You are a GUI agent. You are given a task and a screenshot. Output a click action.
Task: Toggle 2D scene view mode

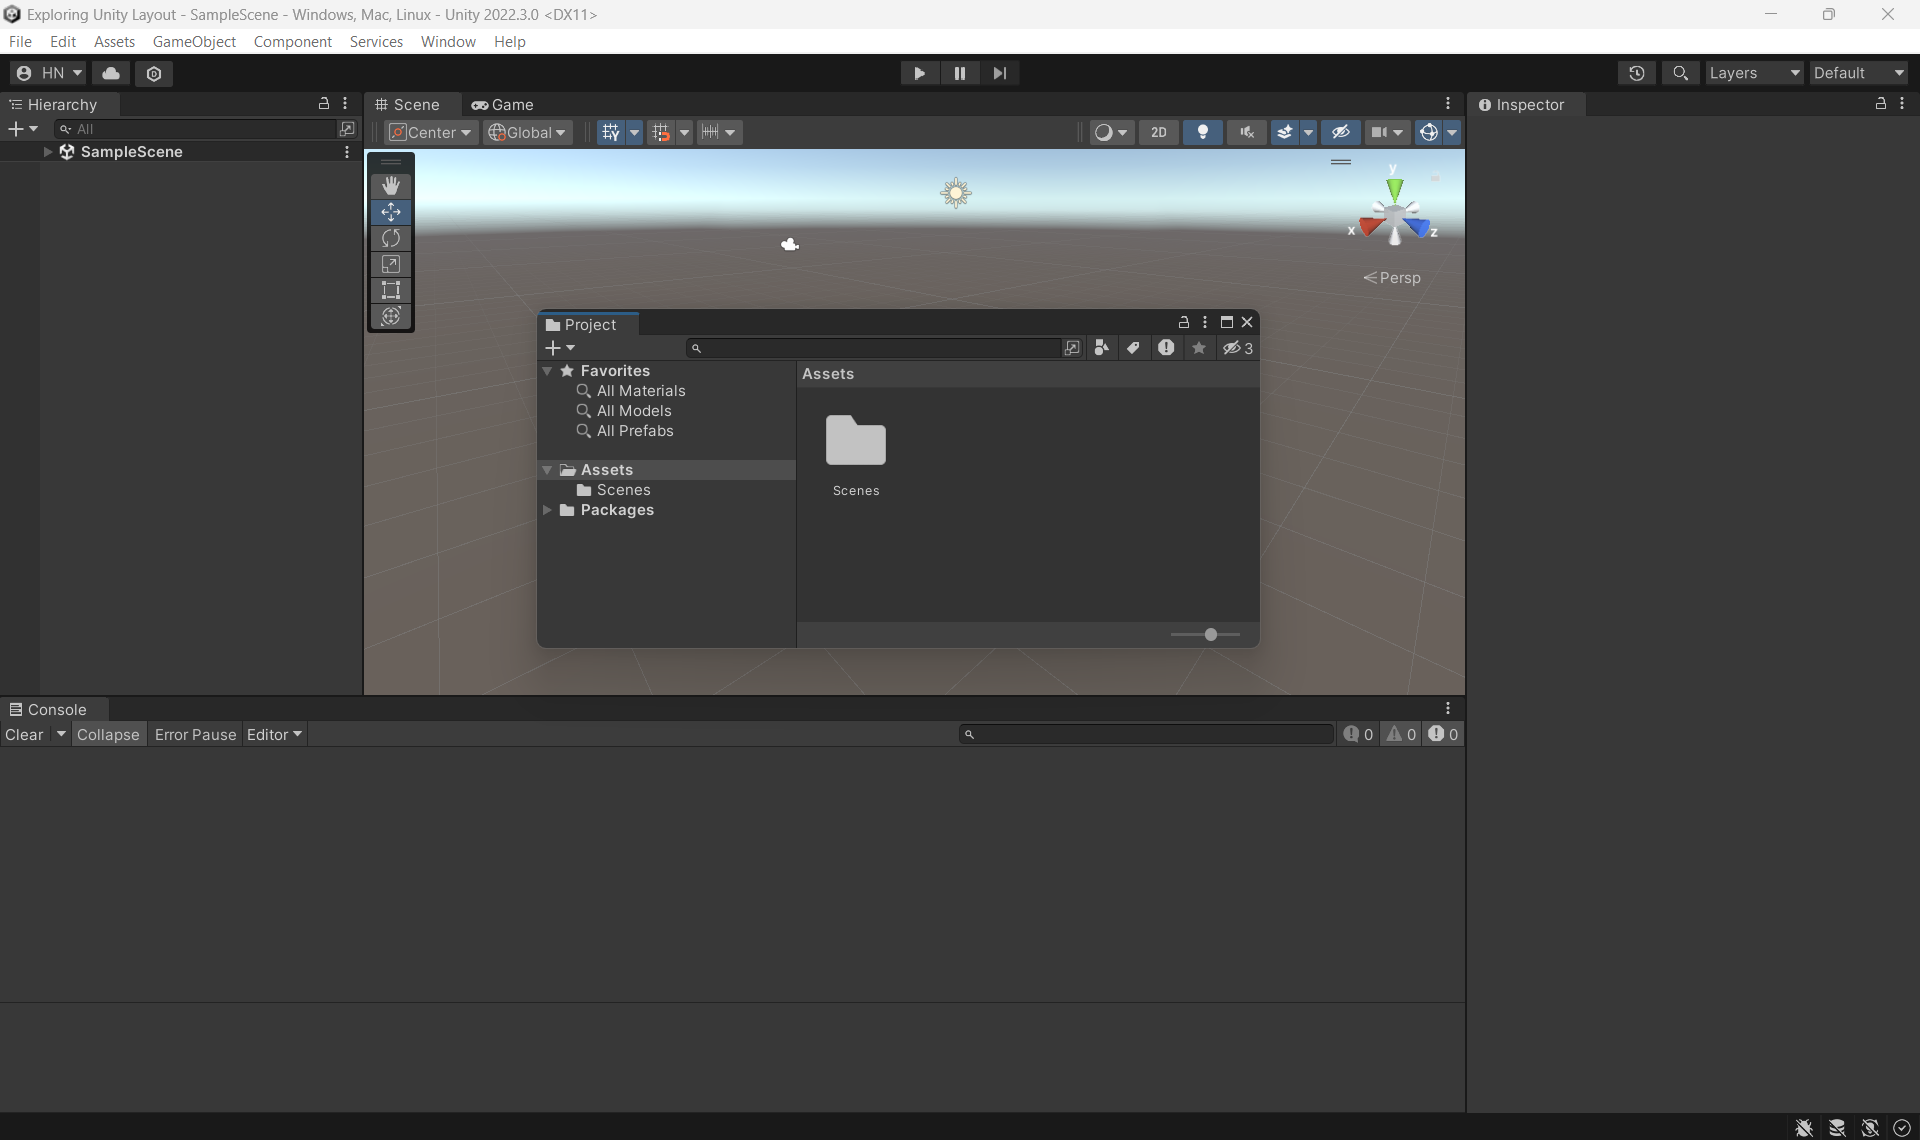(1158, 132)
